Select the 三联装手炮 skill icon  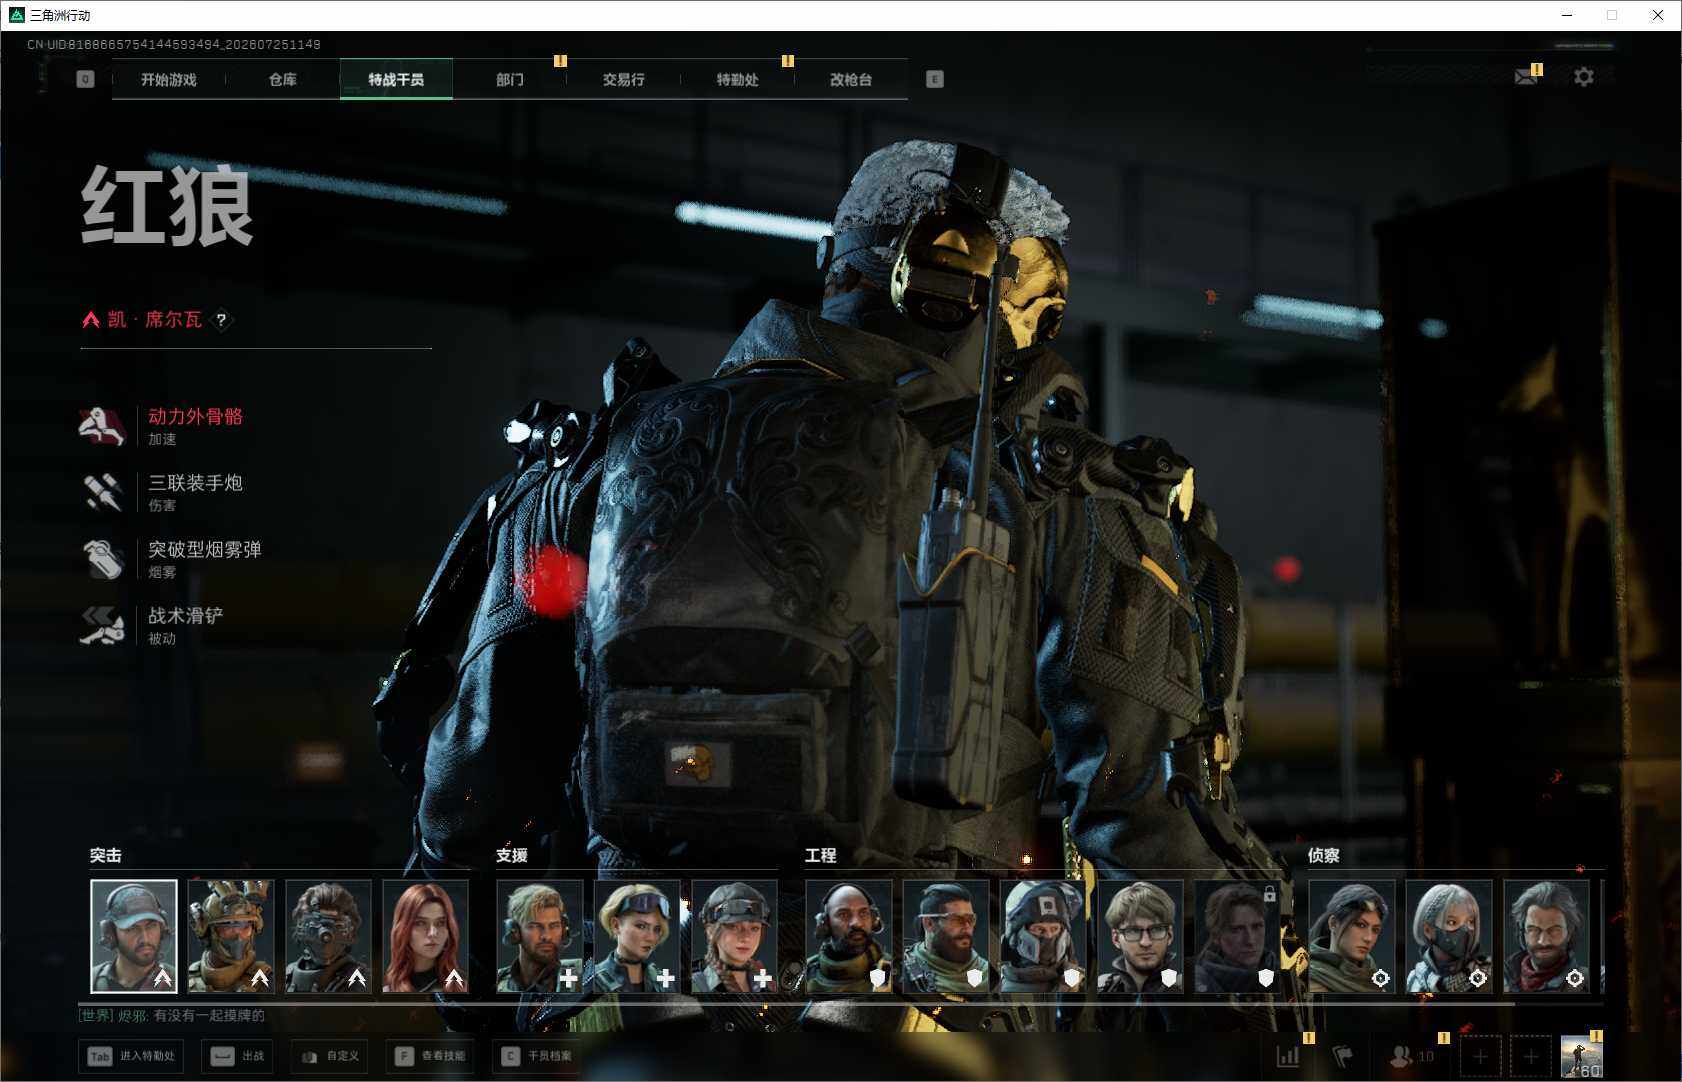[x=102, y=492]
